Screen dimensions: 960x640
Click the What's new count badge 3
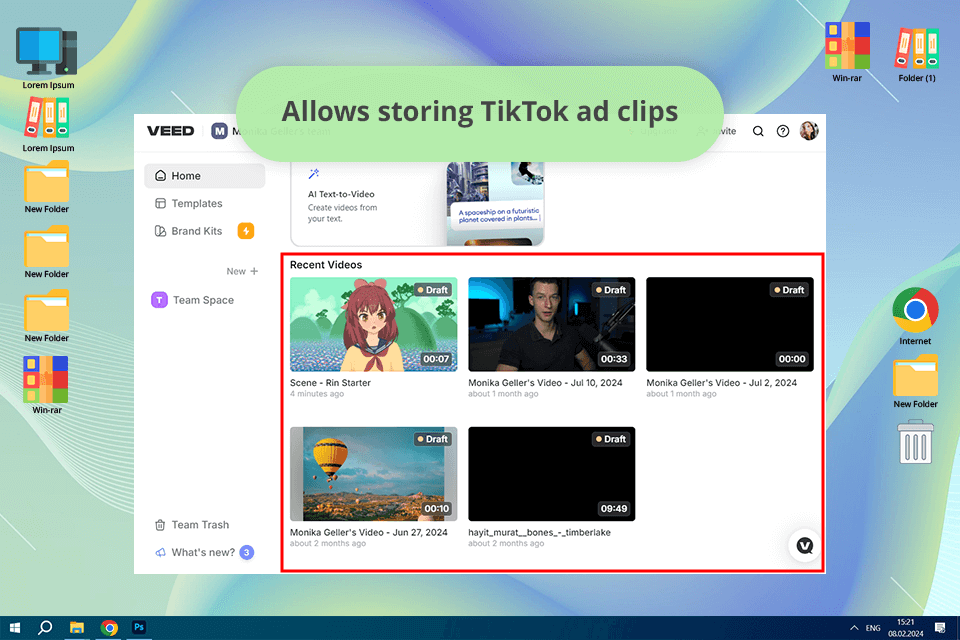[x=246, y=552]
